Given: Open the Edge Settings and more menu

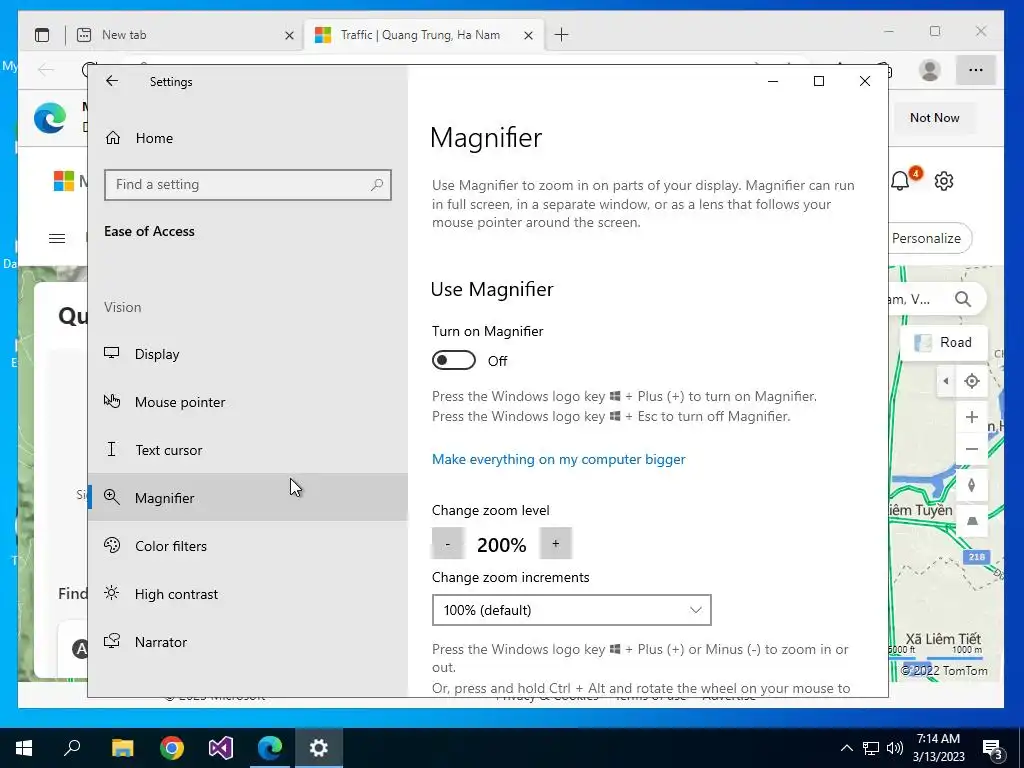Looking at the screenshot, I should coord(976,70).
